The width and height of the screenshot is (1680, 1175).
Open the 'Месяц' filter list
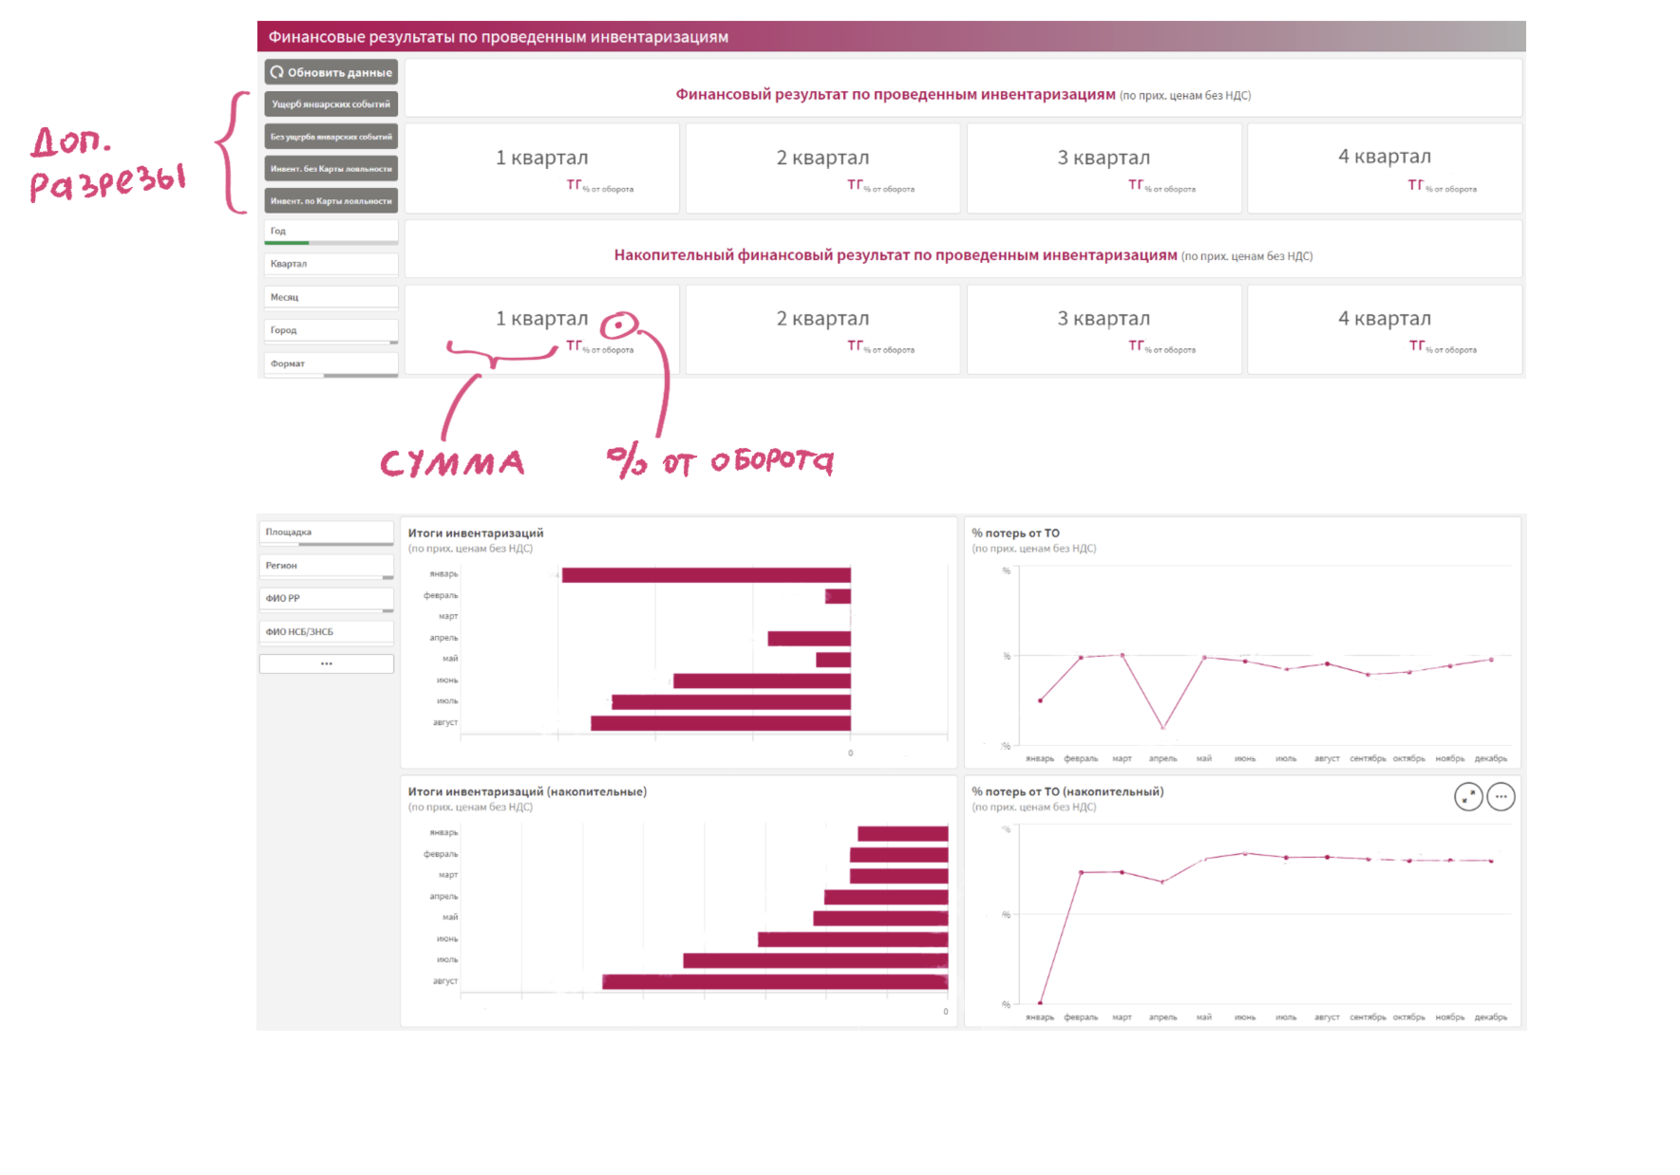click(331, 297)
